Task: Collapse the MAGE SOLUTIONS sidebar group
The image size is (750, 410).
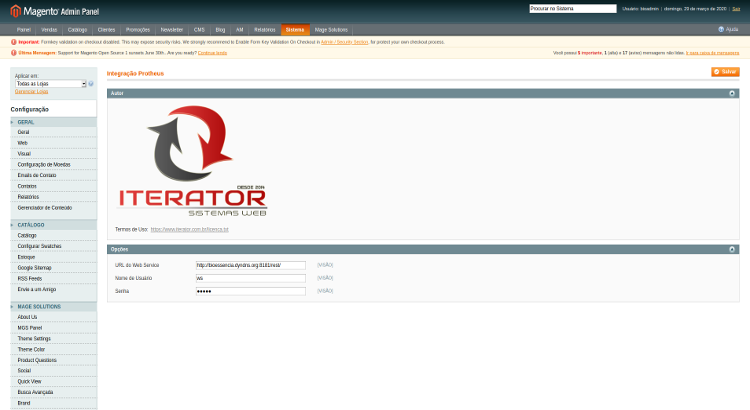Action: (53, 307)
